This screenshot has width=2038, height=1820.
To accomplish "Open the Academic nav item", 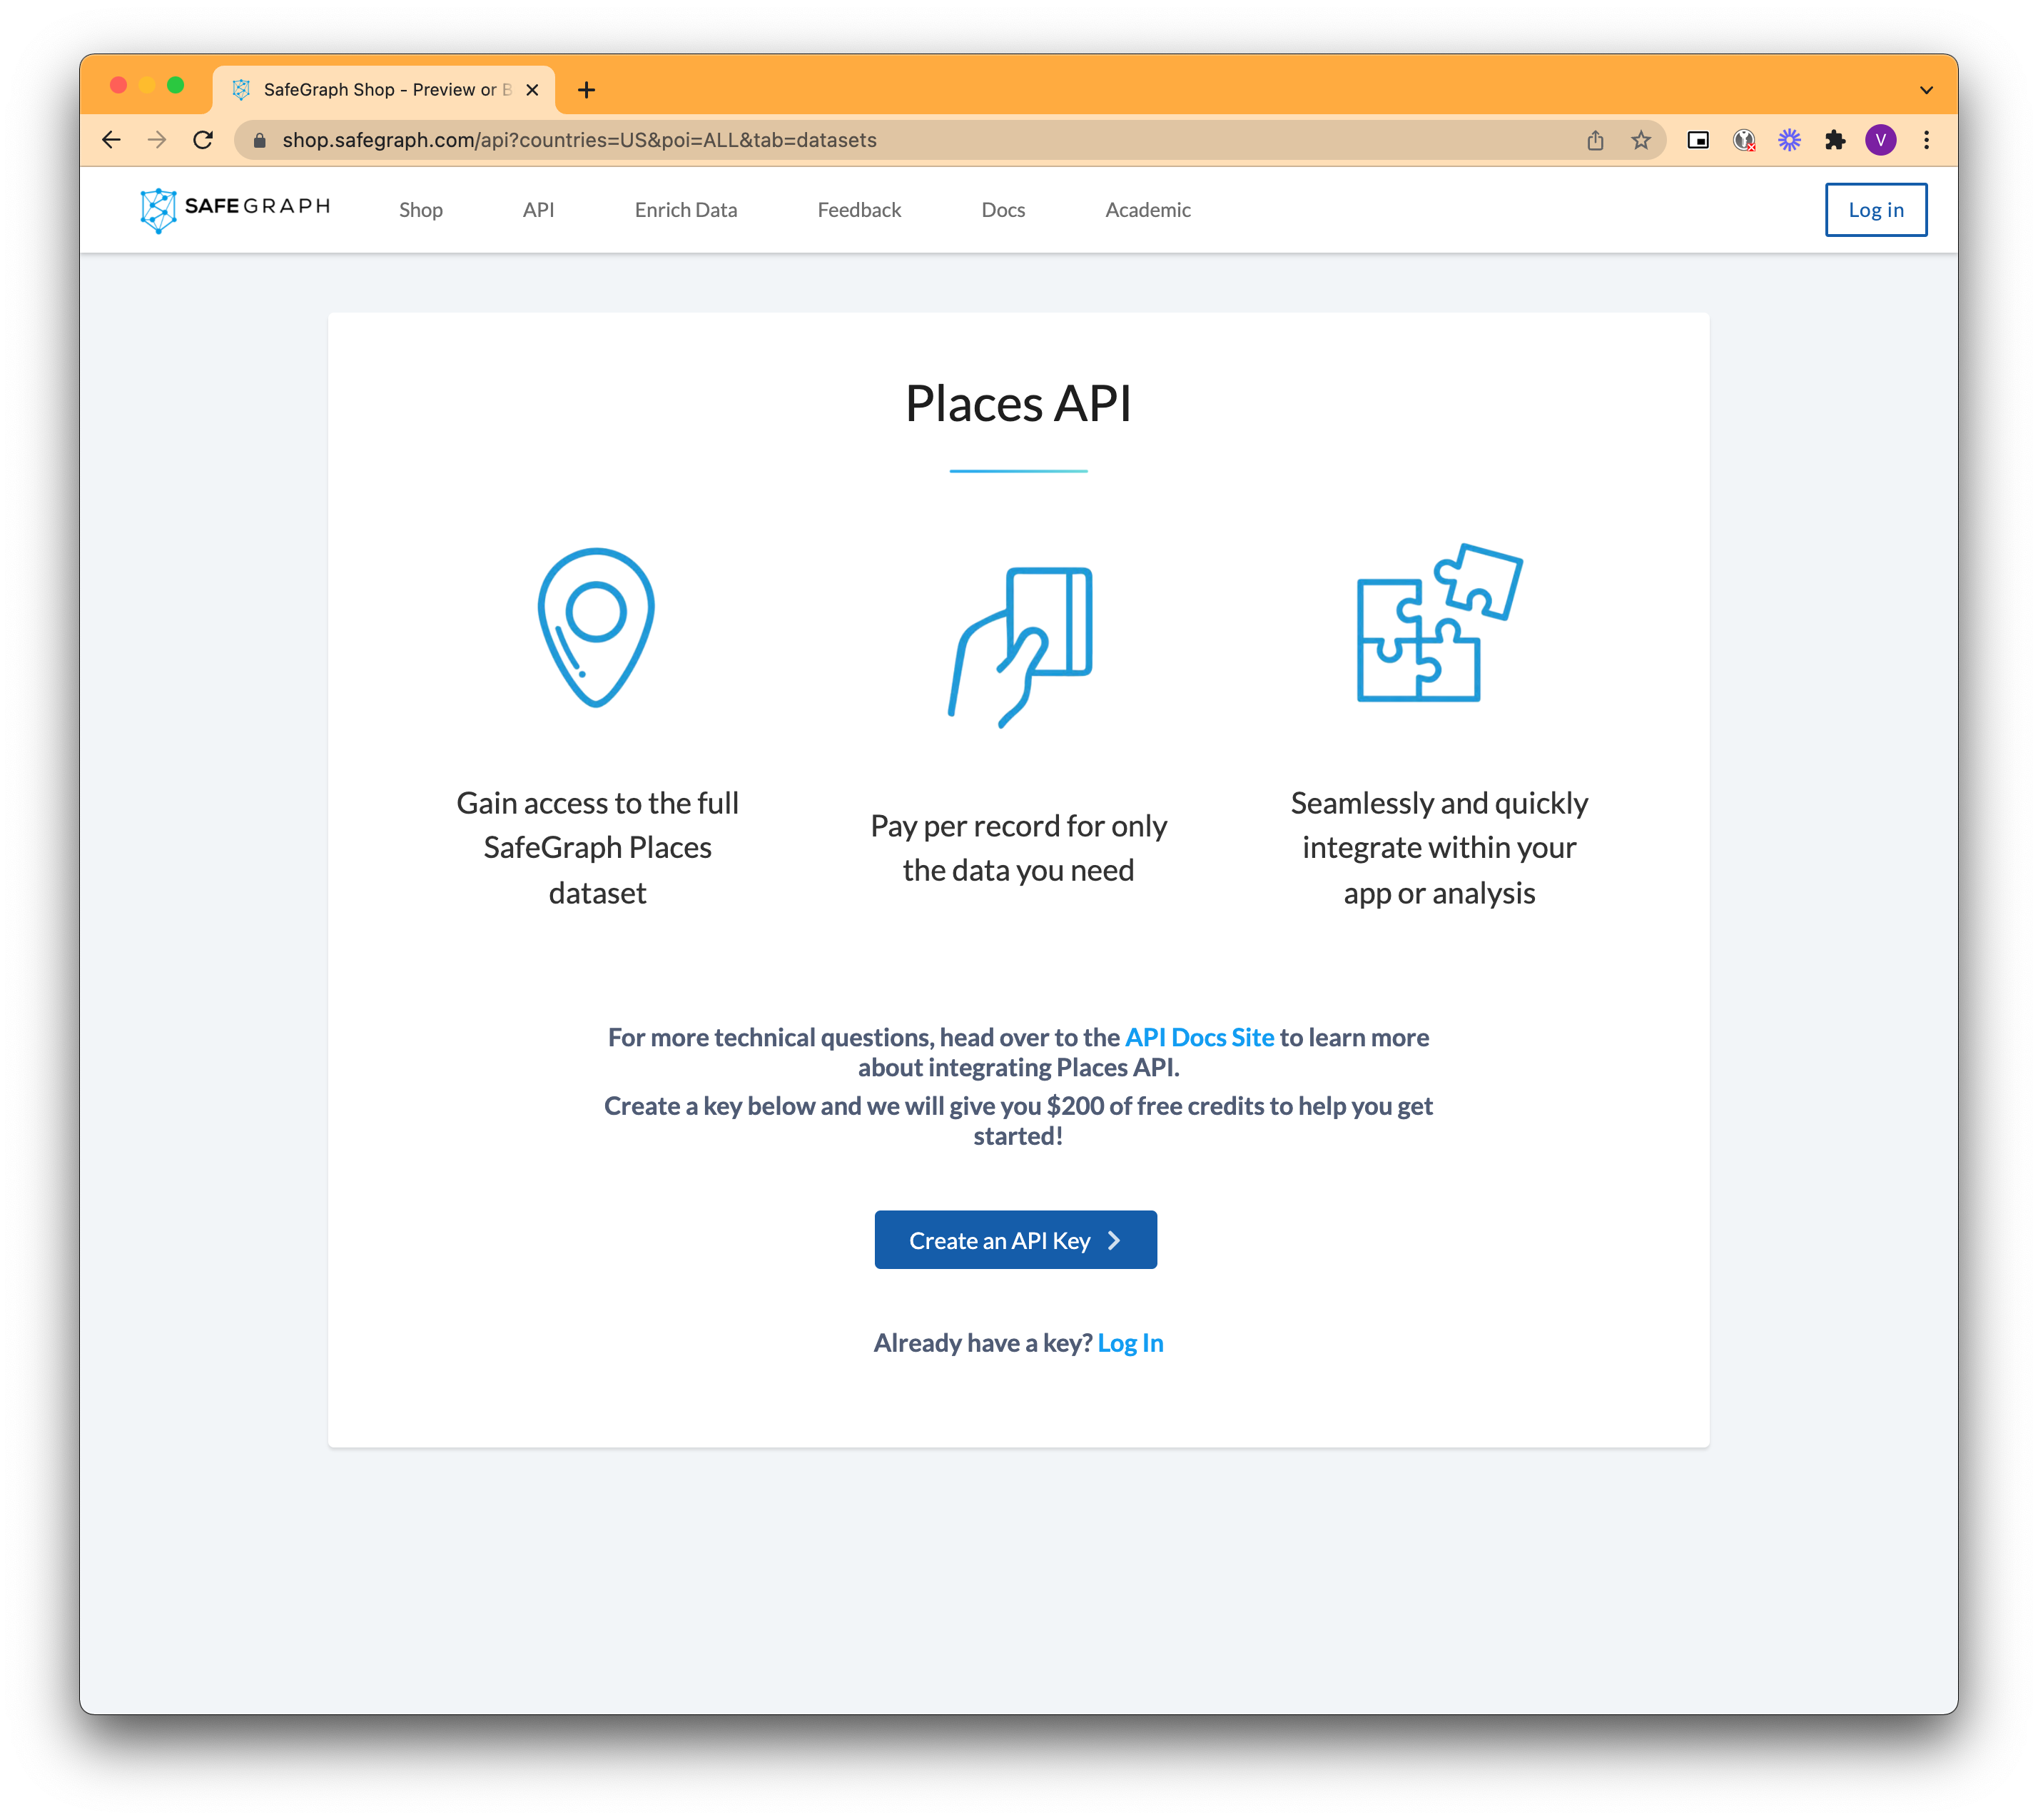I will [1148, 210].
